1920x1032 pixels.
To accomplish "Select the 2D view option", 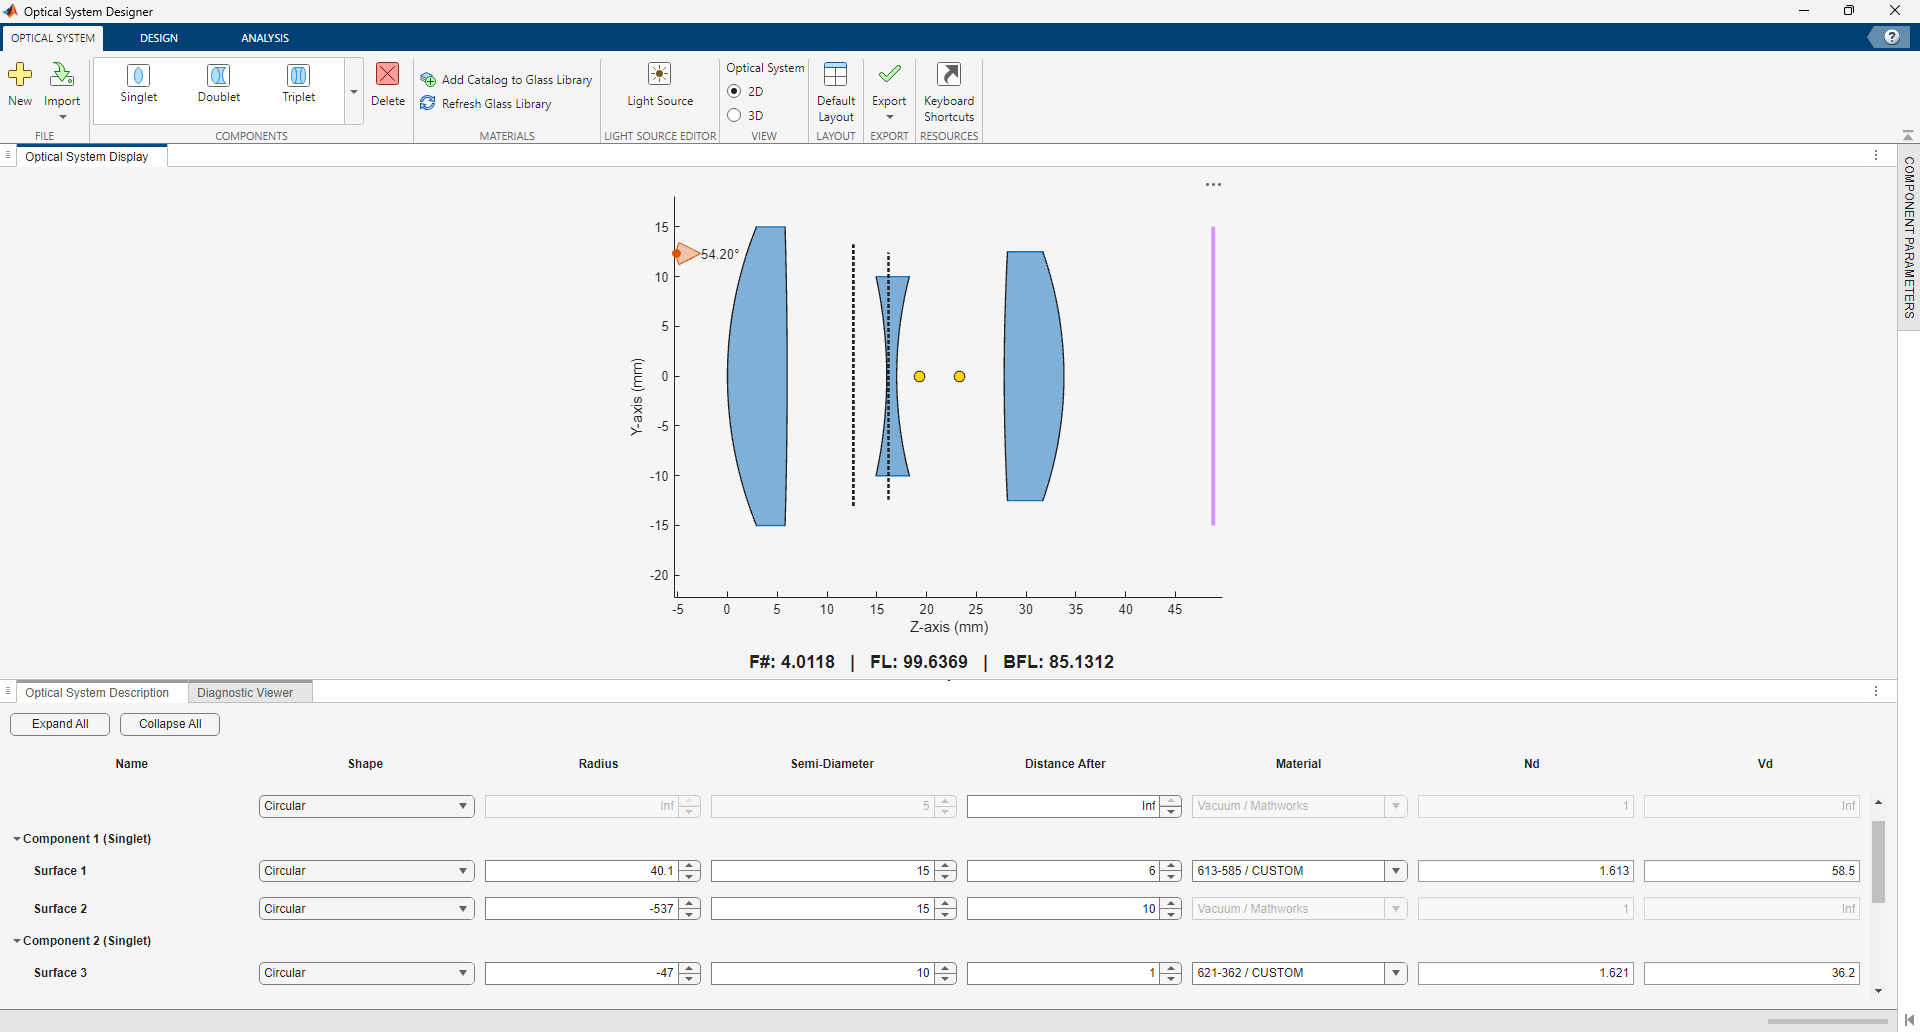I will coord(735,91).
